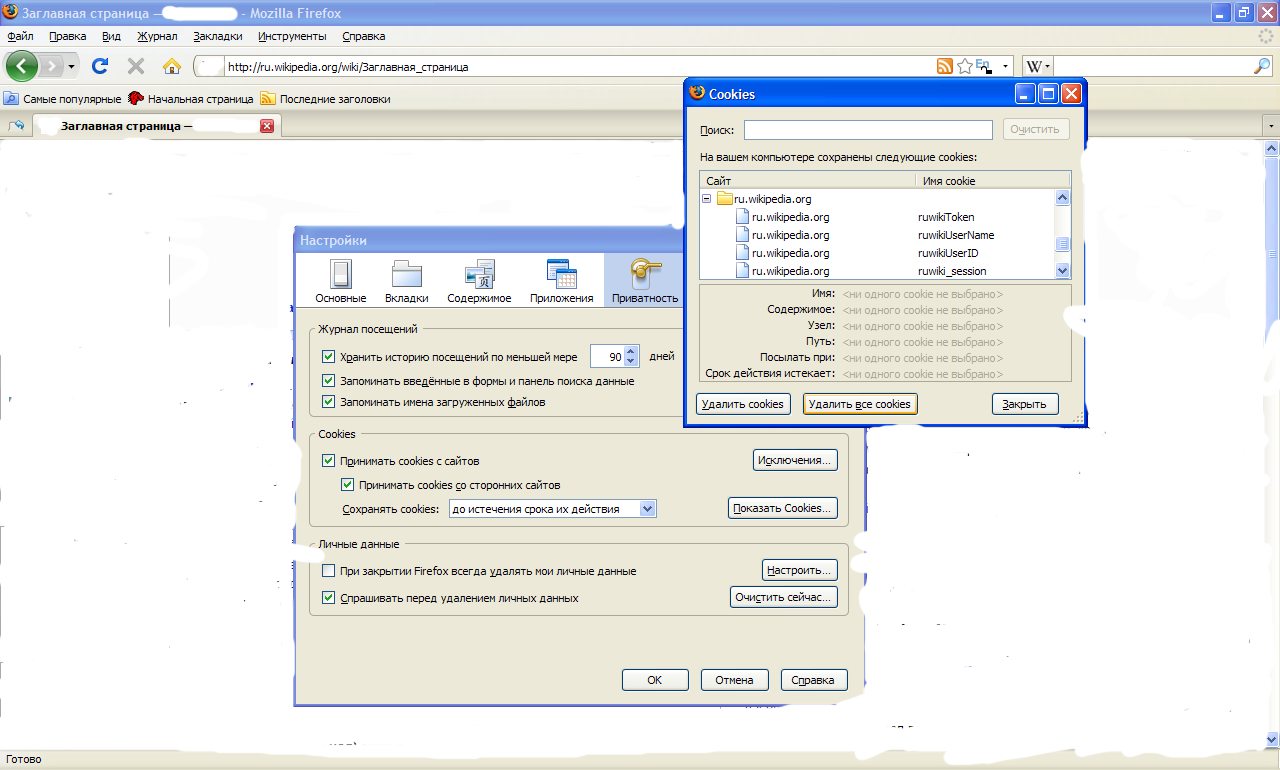The width and height of the screenshot is (1280, 770).
Task: Confirm settings with OK button
Action: tap(655, 680)
